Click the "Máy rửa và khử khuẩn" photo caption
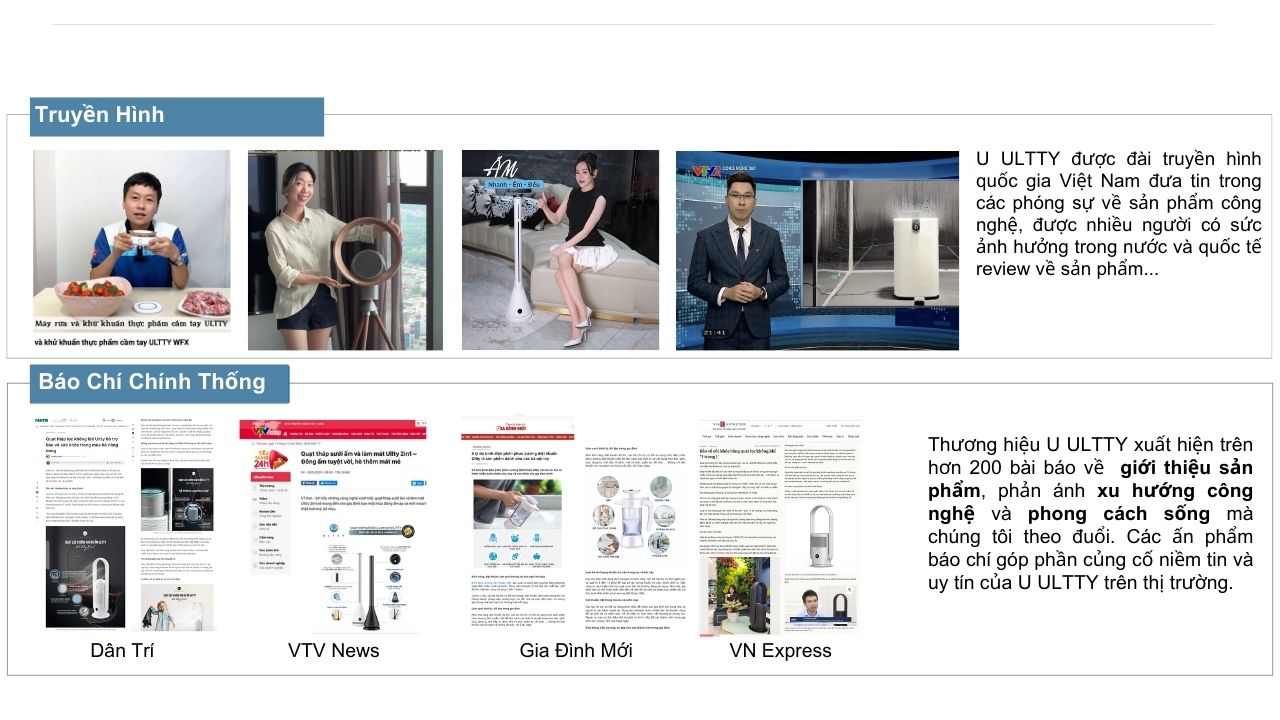 [x=131, y=324]
